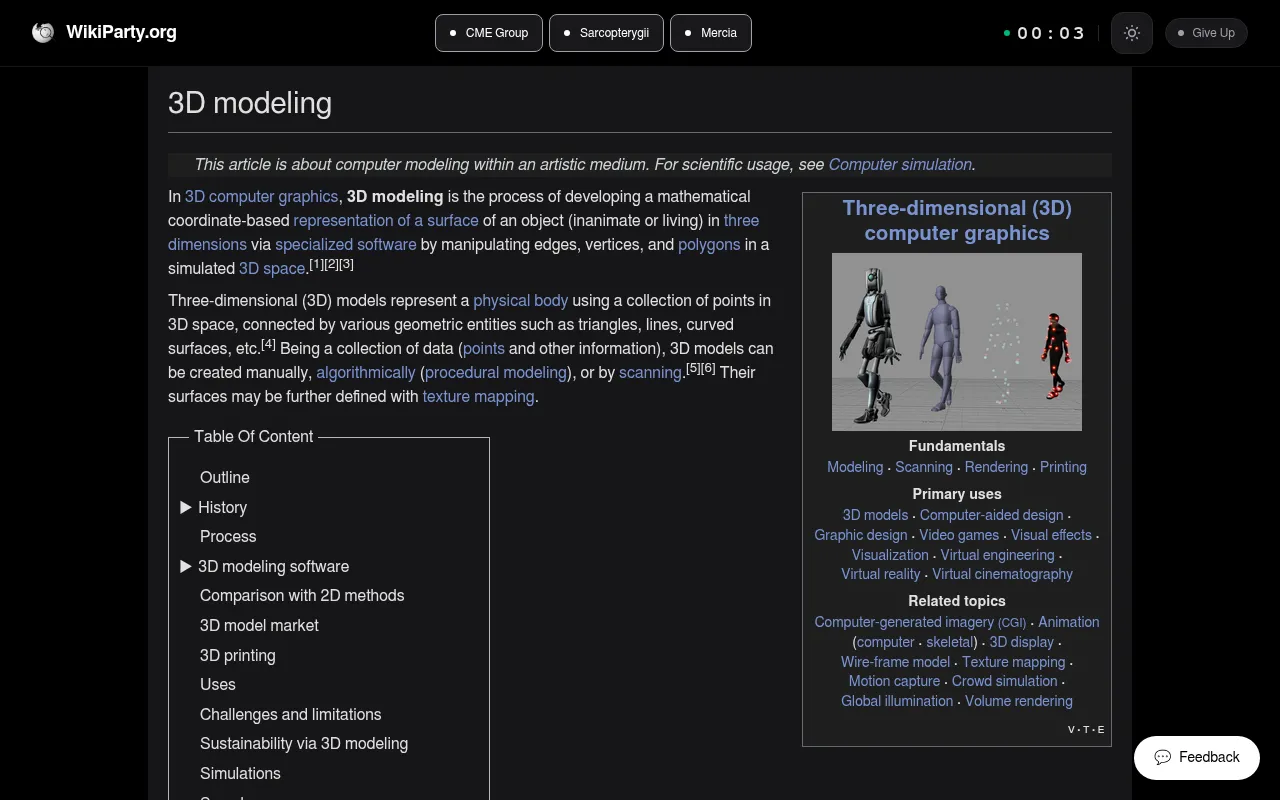Click the Motion capture link
Screen dimensions: 1280x800
coord(895,681)
